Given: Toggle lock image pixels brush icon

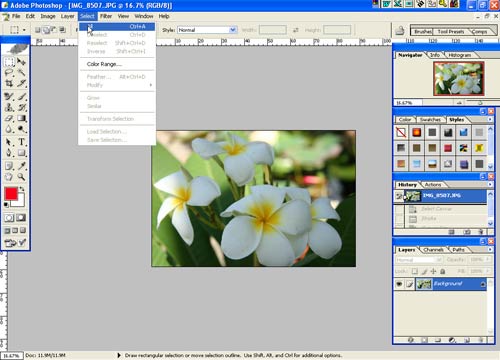Looking at the screenshot, I should click(x=424, y=271).
